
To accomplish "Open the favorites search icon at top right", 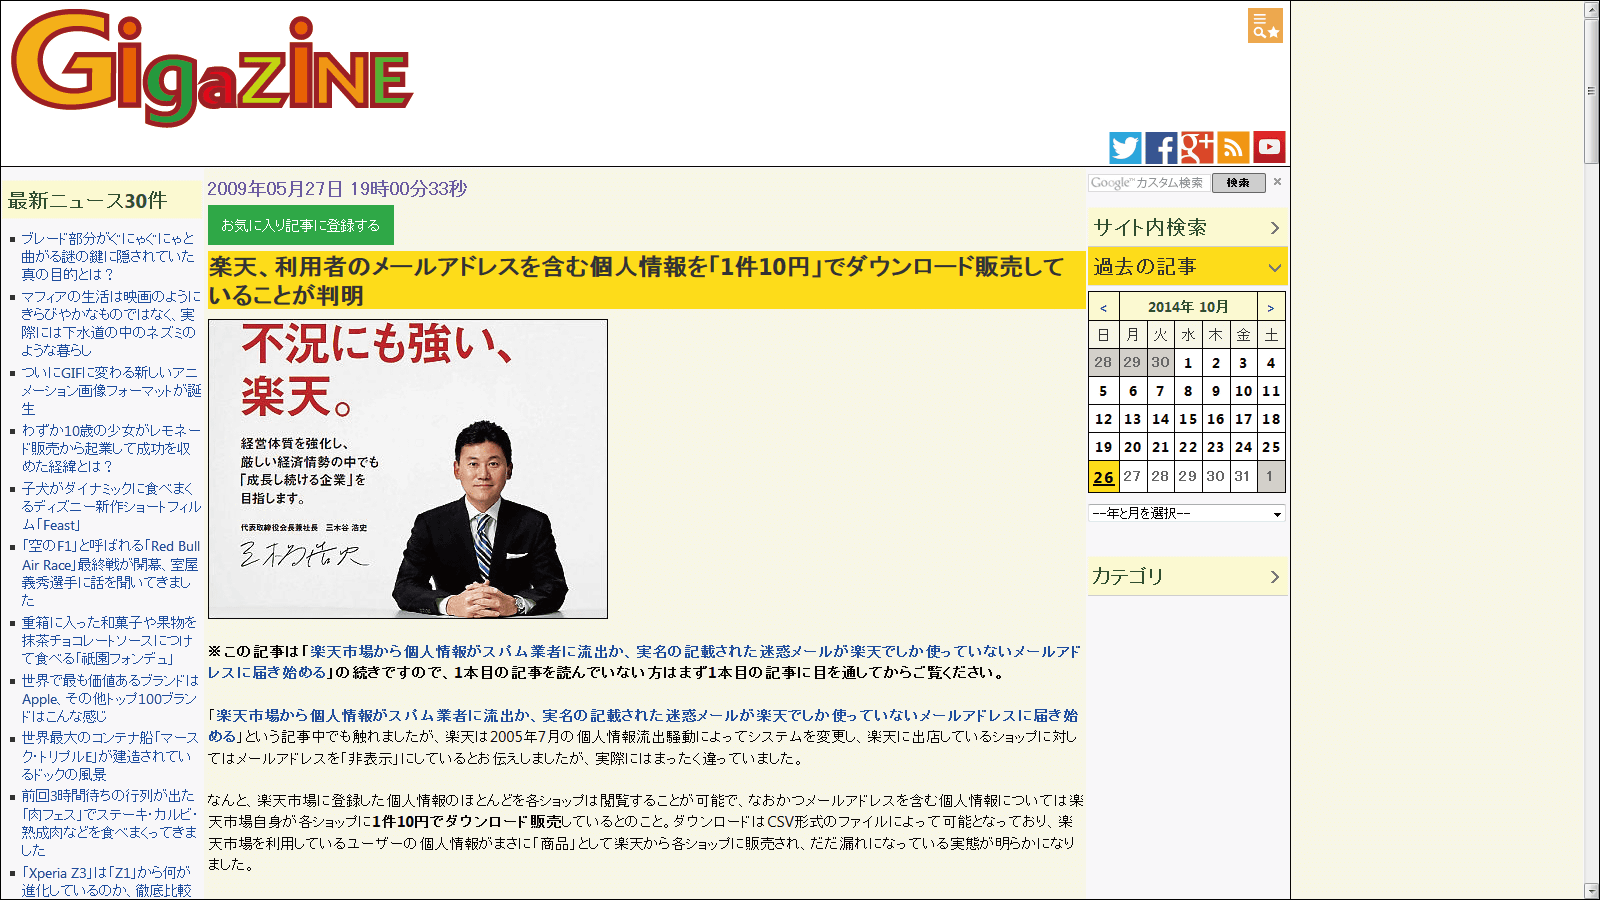I will click(1265, 26).
